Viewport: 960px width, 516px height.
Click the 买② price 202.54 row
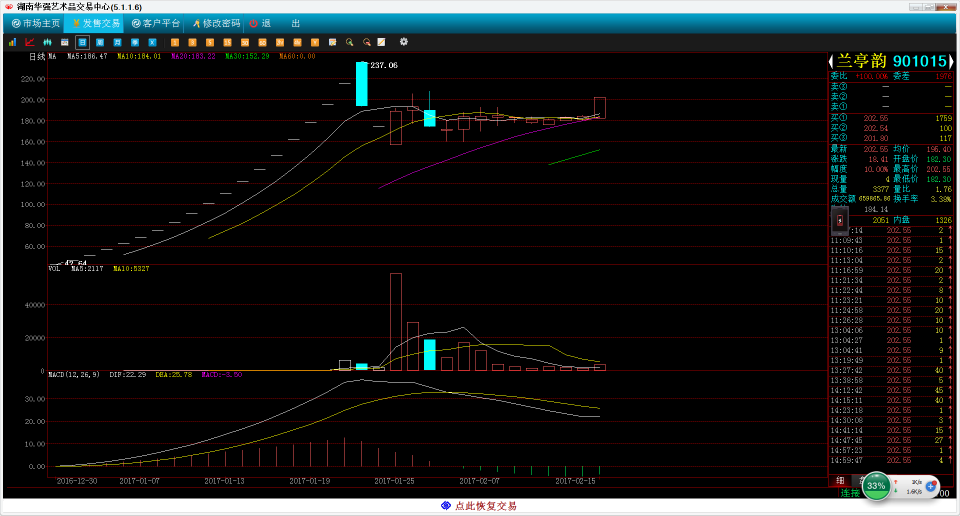pos(891,128)
